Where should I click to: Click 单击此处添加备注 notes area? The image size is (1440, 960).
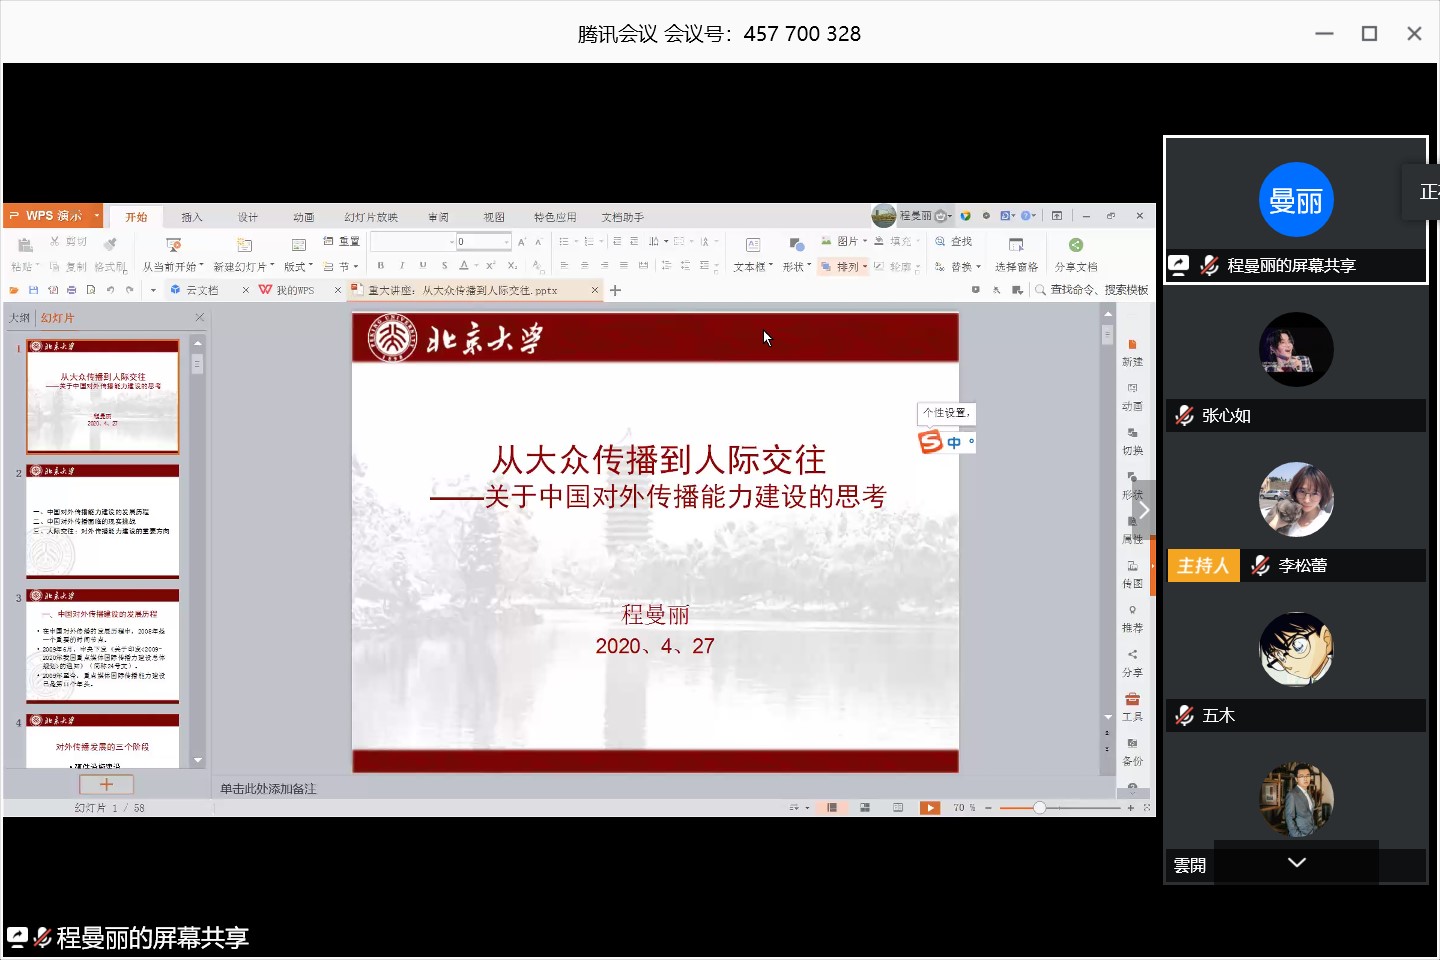(x=268, y=789)
